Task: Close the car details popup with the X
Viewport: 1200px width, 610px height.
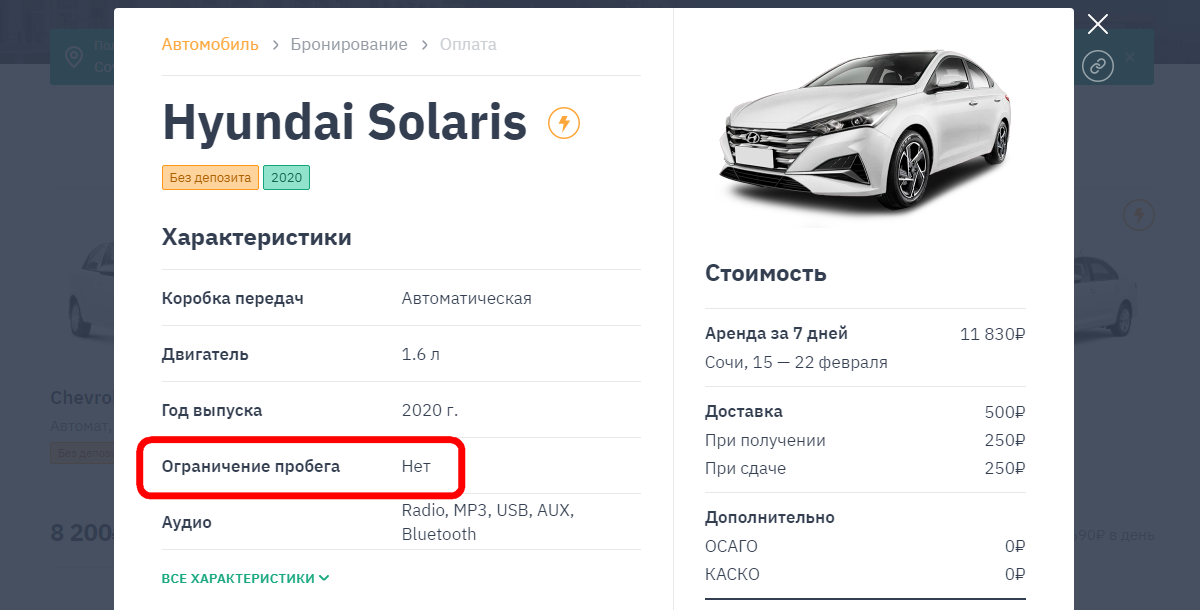Action: [x=1098, y=24]
